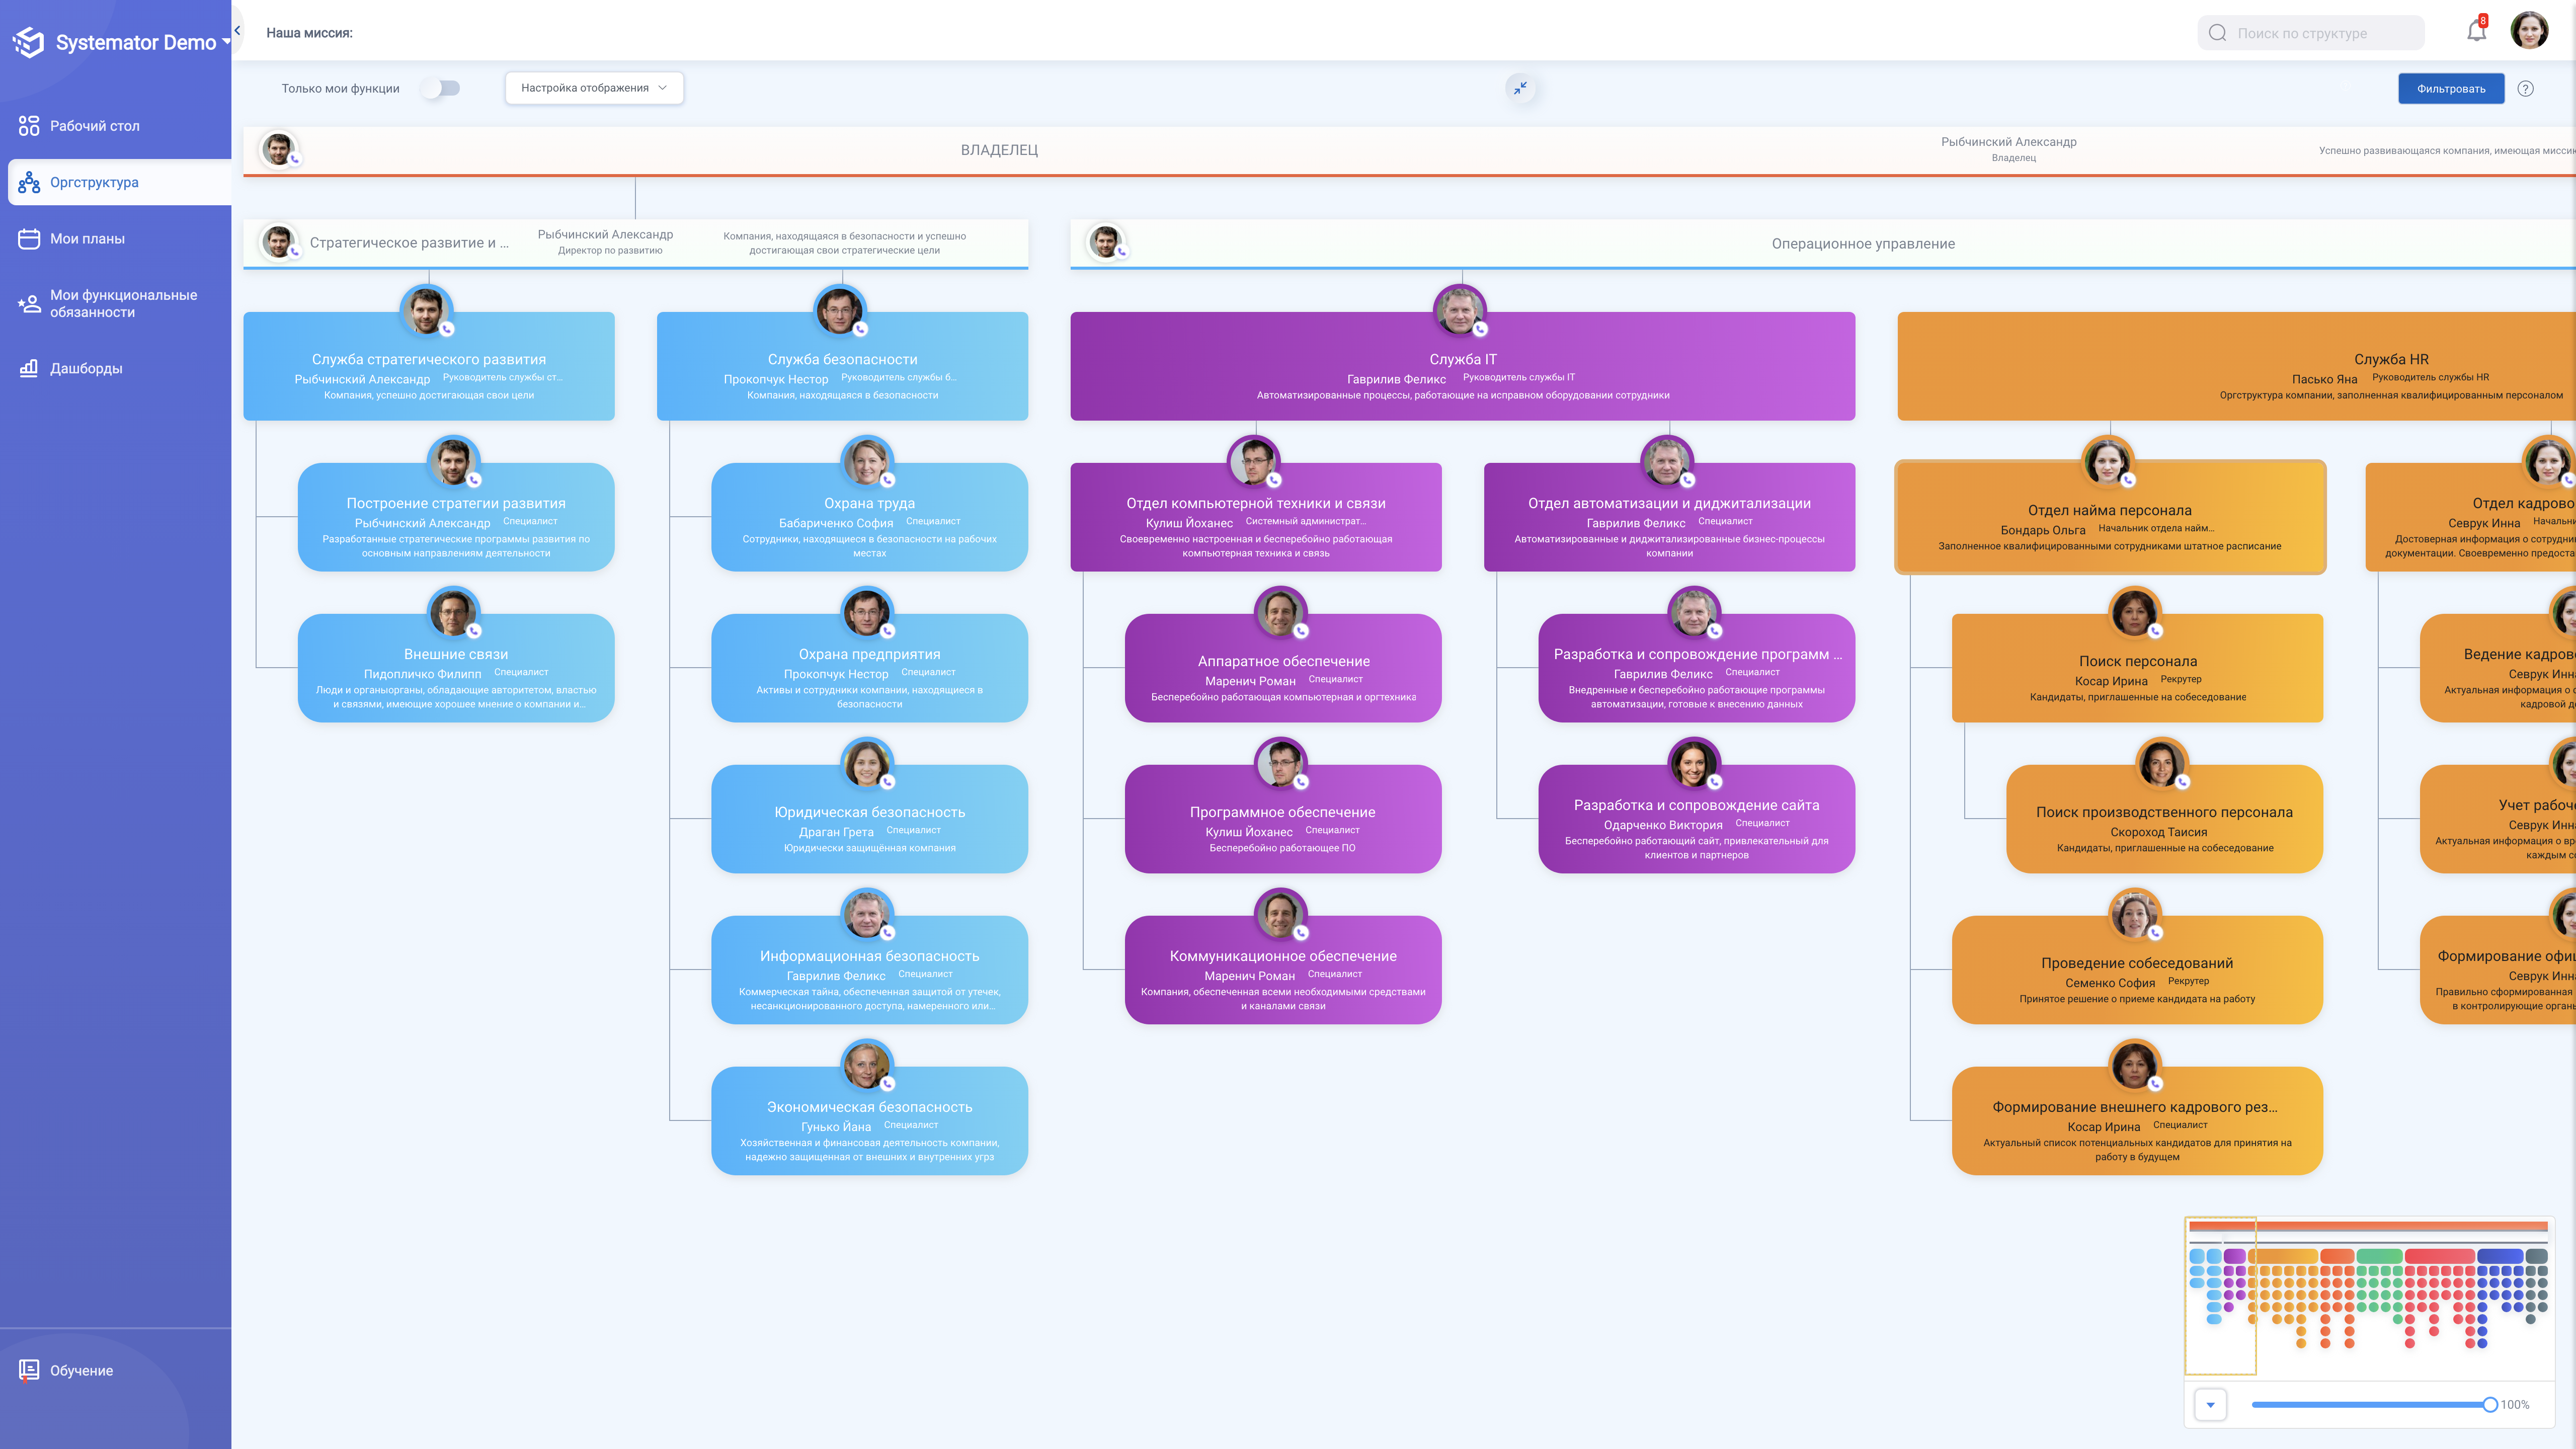Click the Программное обеспечение phone badge
The image size is (2576, 1449).
1301,782
